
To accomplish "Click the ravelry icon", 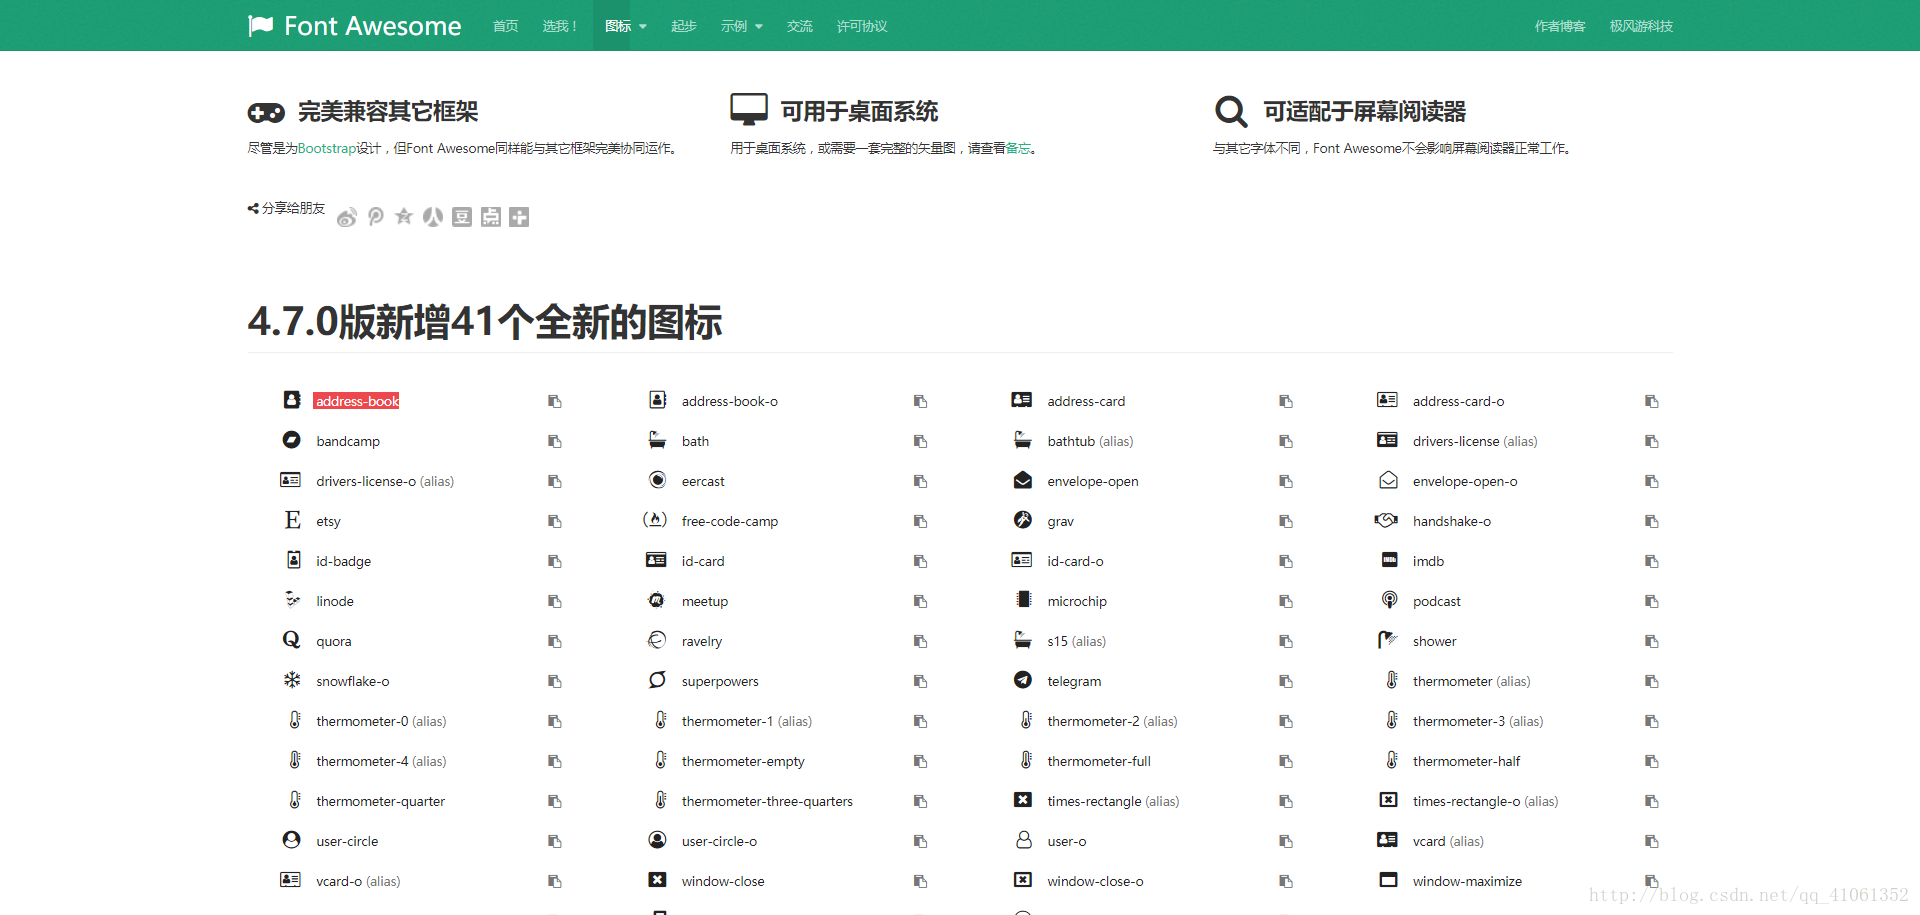I will 657,640.
